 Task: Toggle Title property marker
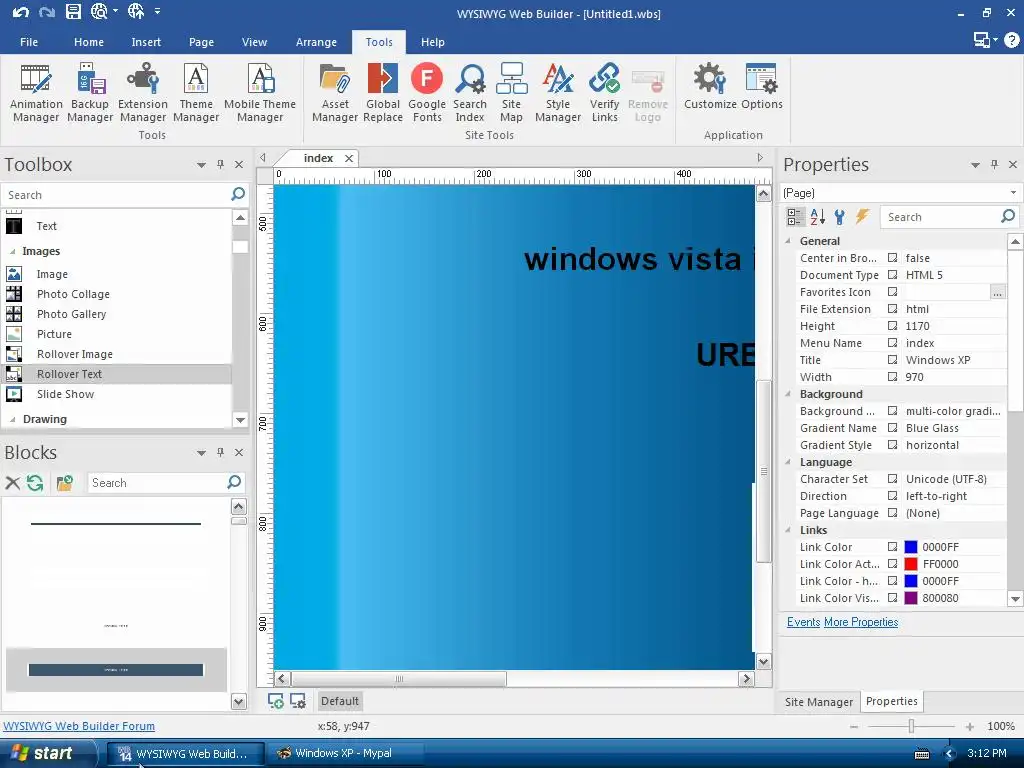click(x=892, y=360)
